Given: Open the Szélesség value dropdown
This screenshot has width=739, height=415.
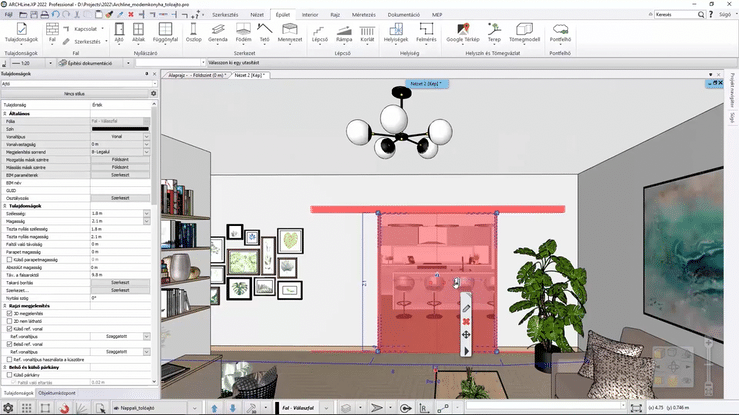Looking at the screenshot, I should [x=146, y=213].
